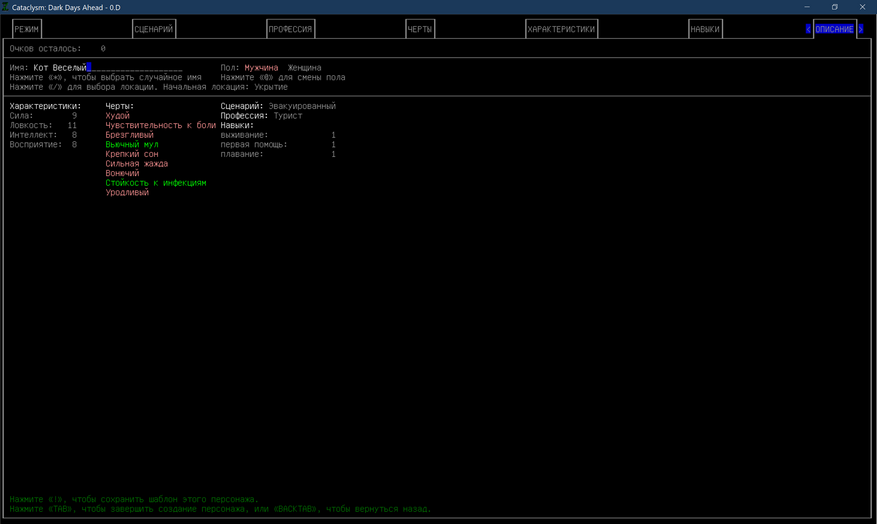Select the ОПИСАНИЕ tab
Viewport: 877px width, 524px height.
pyautogui.click(x=834, y=29)
